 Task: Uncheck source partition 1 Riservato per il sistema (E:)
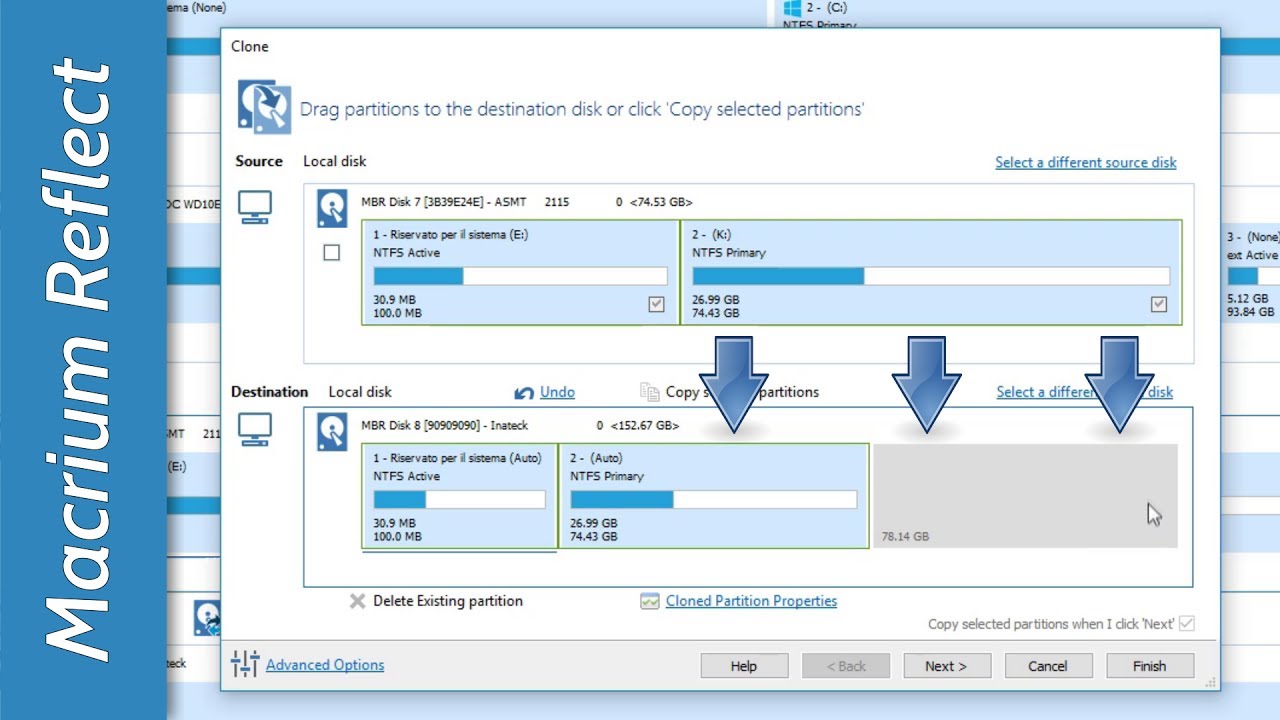(x=656, y=304)
